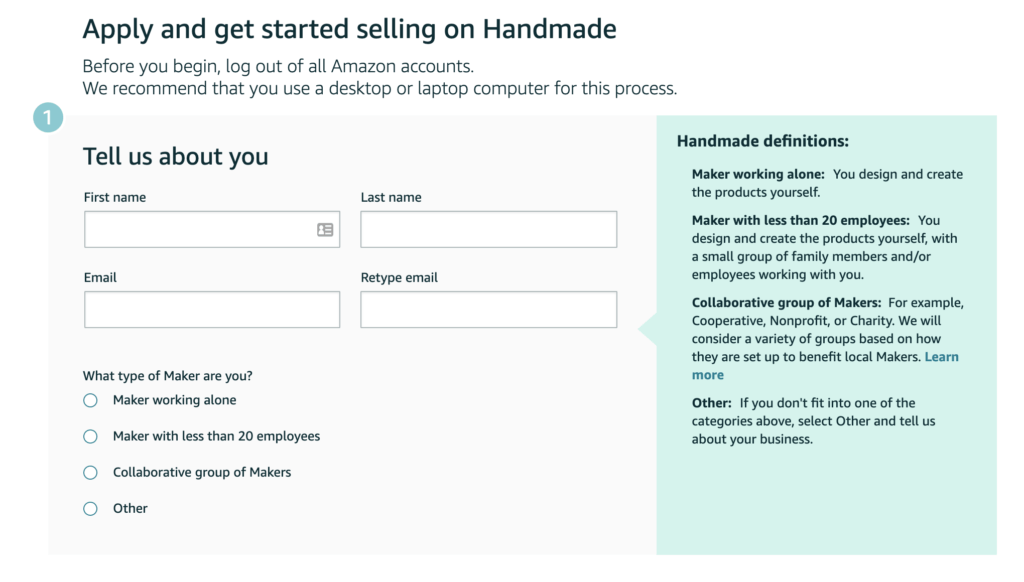Click the contact autofill icon in First name
This screenshot has width=1024, height=582.
pyautogui.click(x=325, y=229)
